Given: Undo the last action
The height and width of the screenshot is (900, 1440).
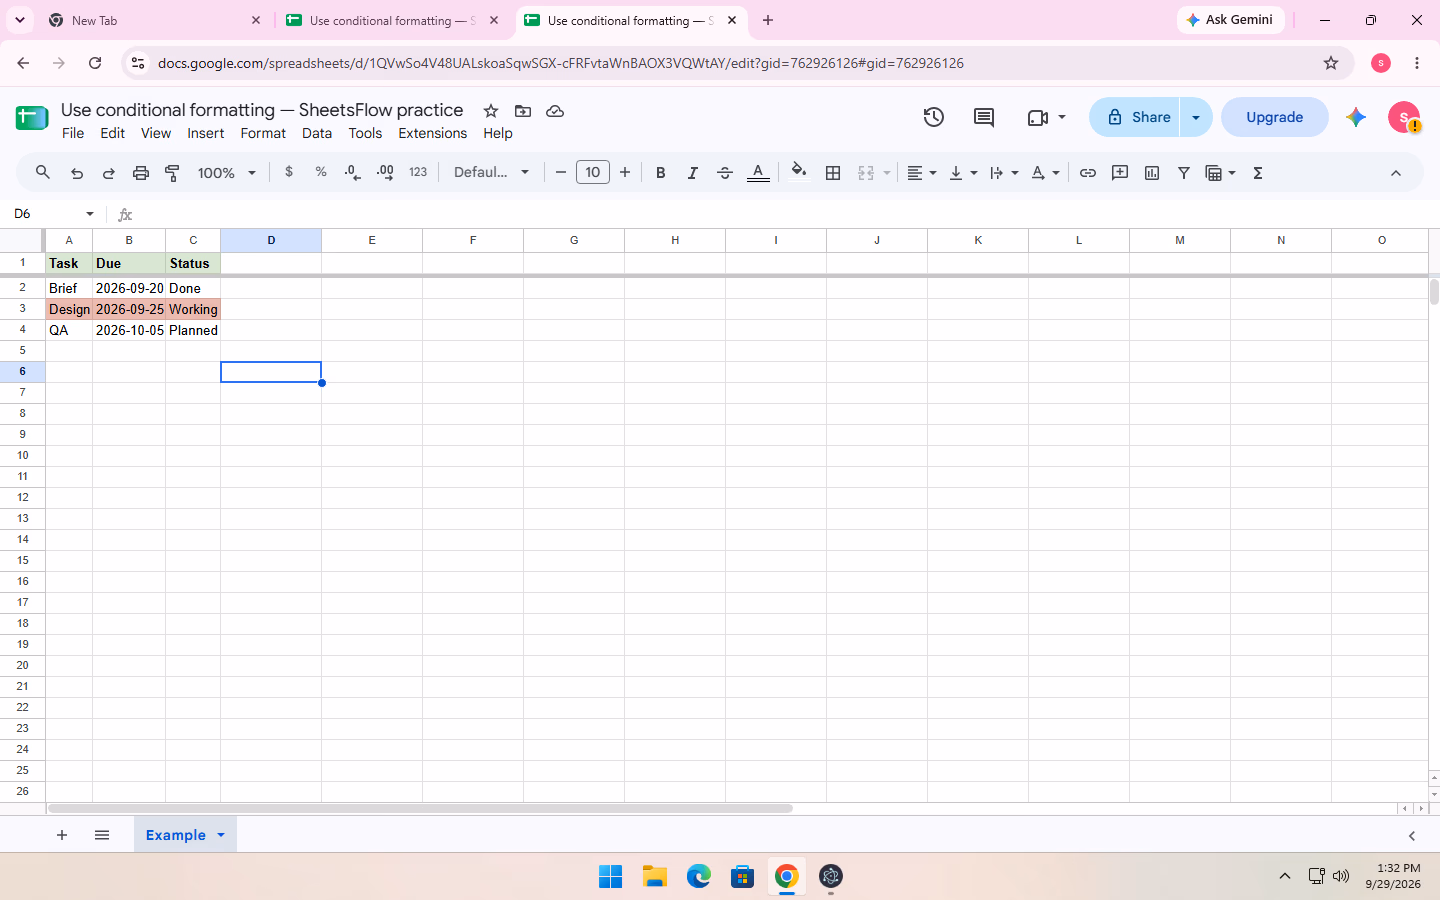Looking at the screenshot, I should coord(77,173).
